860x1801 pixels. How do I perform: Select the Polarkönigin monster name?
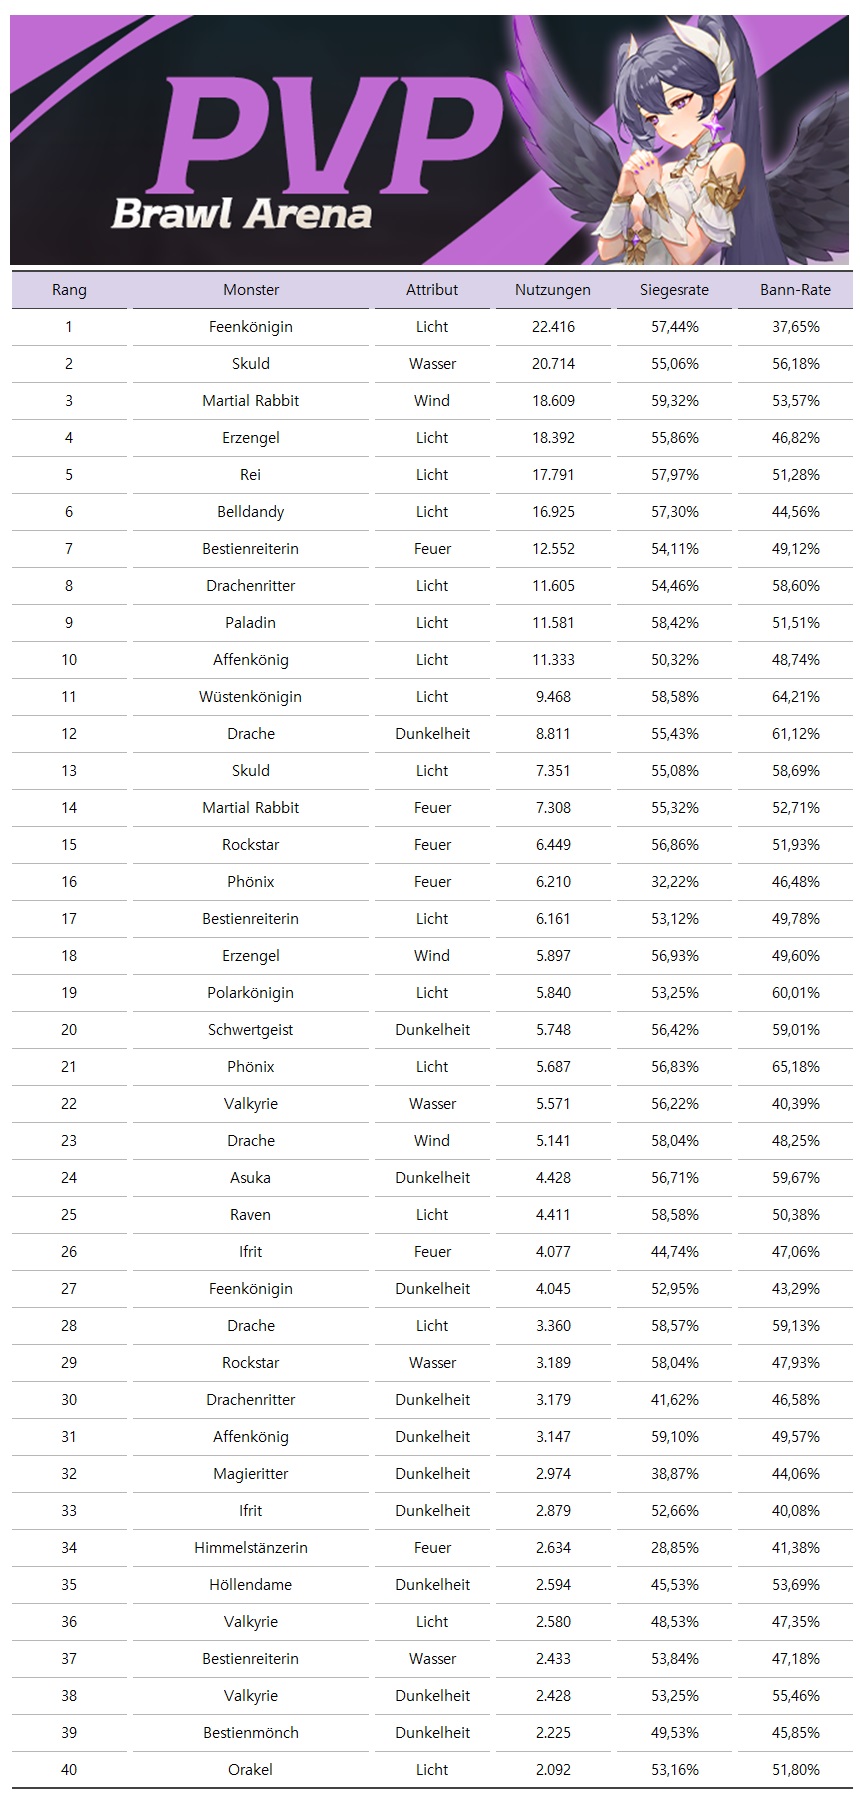[x=251, y=993]
